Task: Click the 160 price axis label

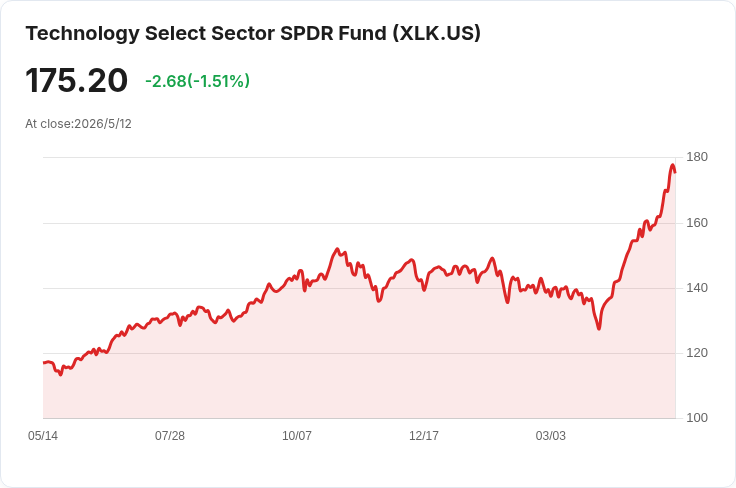Action: coord(697,223)
